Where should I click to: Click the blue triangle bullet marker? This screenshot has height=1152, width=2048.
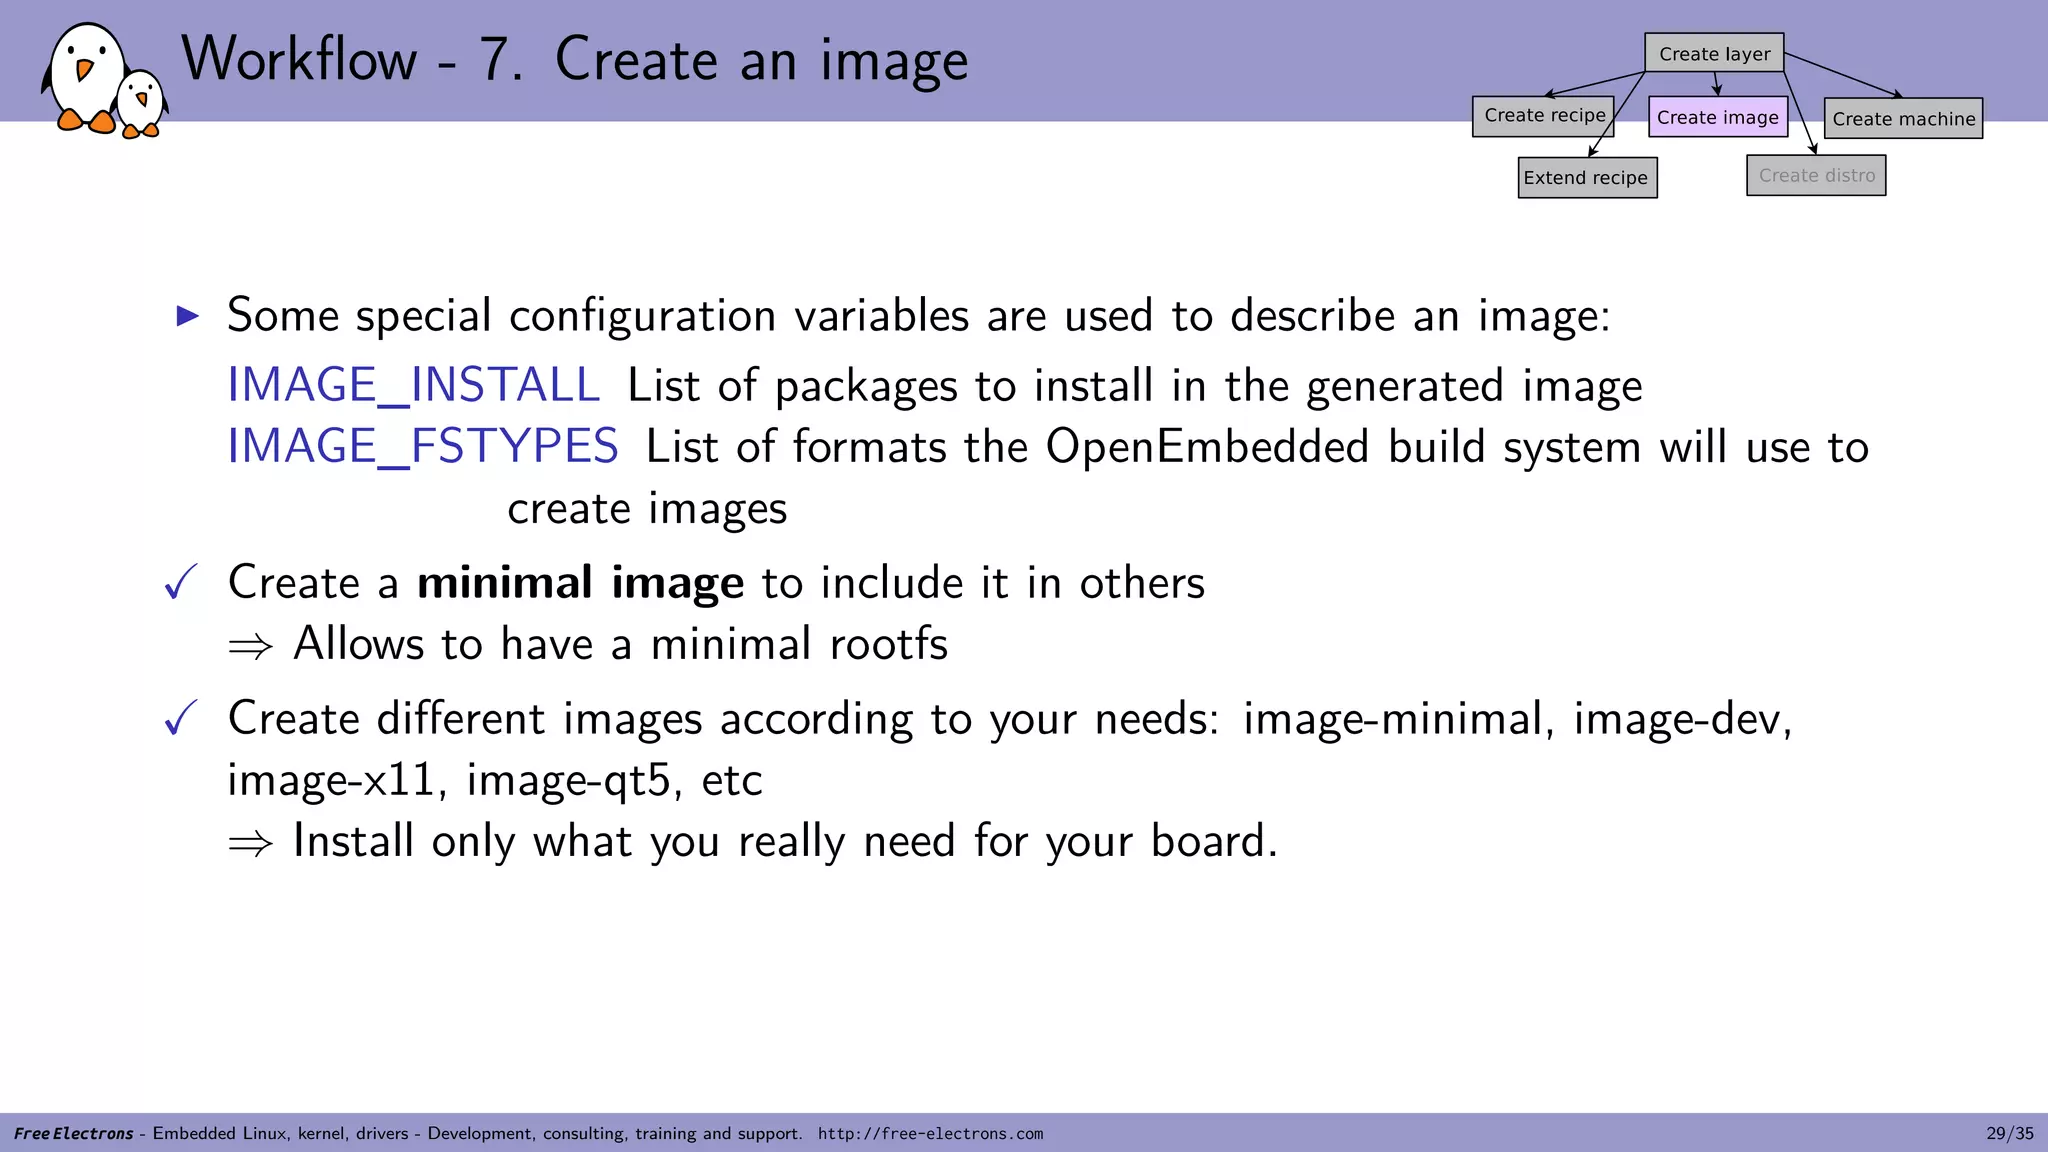[x=188, y=317]
